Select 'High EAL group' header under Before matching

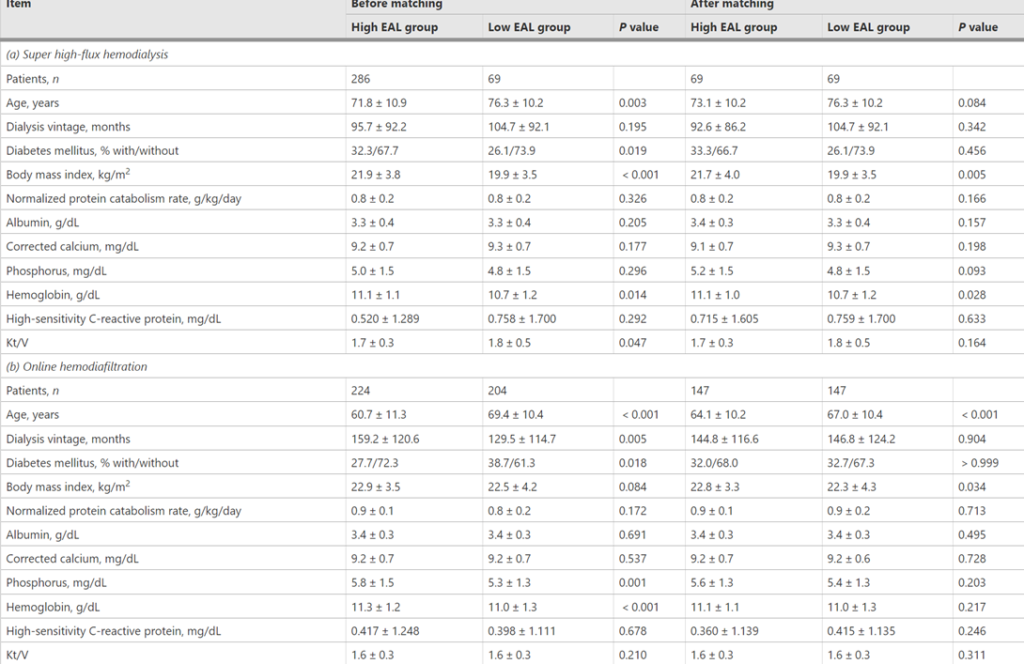pos(394,27)
